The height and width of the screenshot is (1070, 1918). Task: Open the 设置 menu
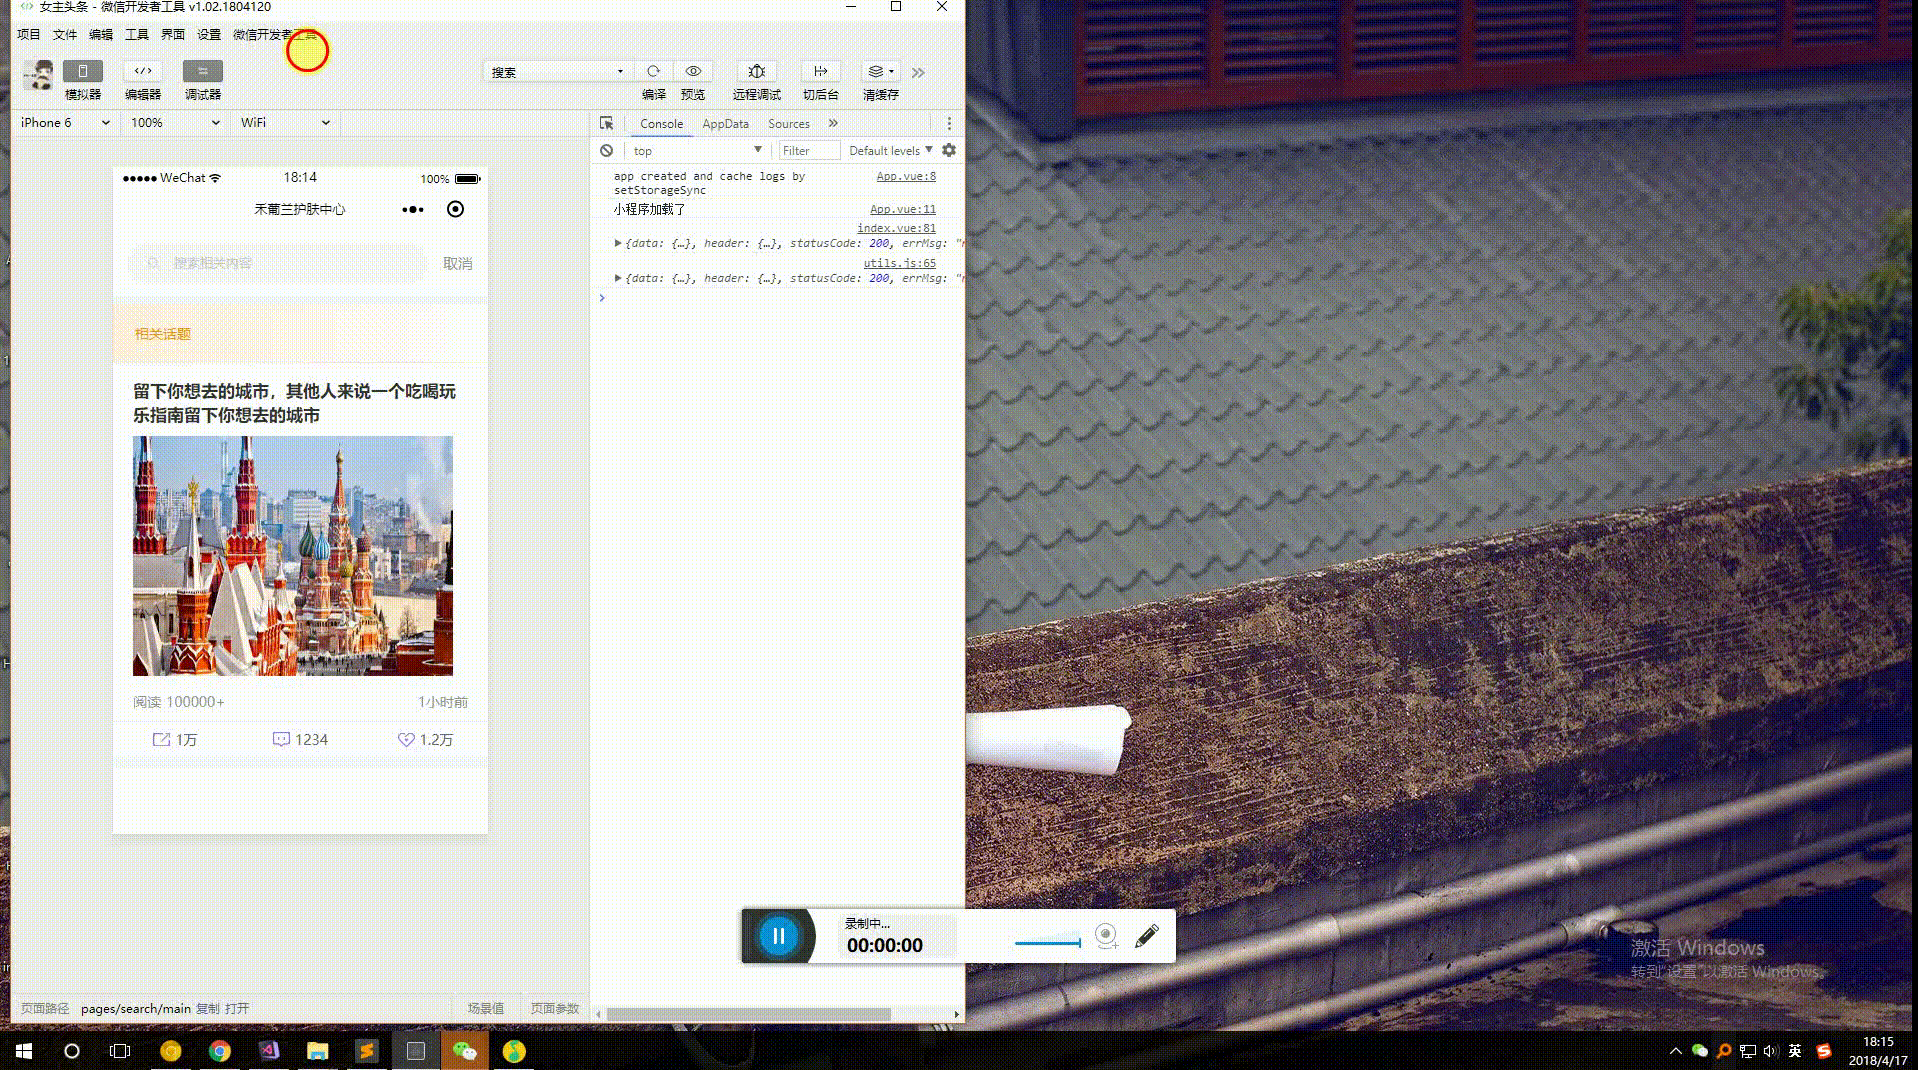pyautogui.click(x=209, y=34)
